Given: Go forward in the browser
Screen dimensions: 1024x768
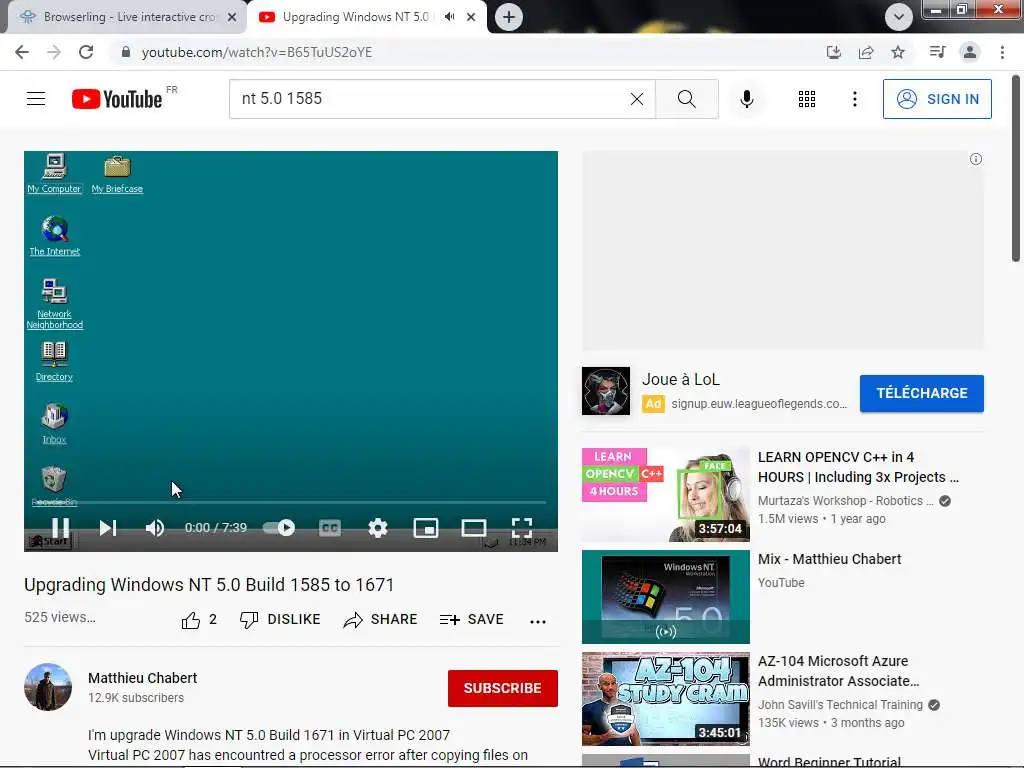Looking at the screenshot, I should [54, 52].
